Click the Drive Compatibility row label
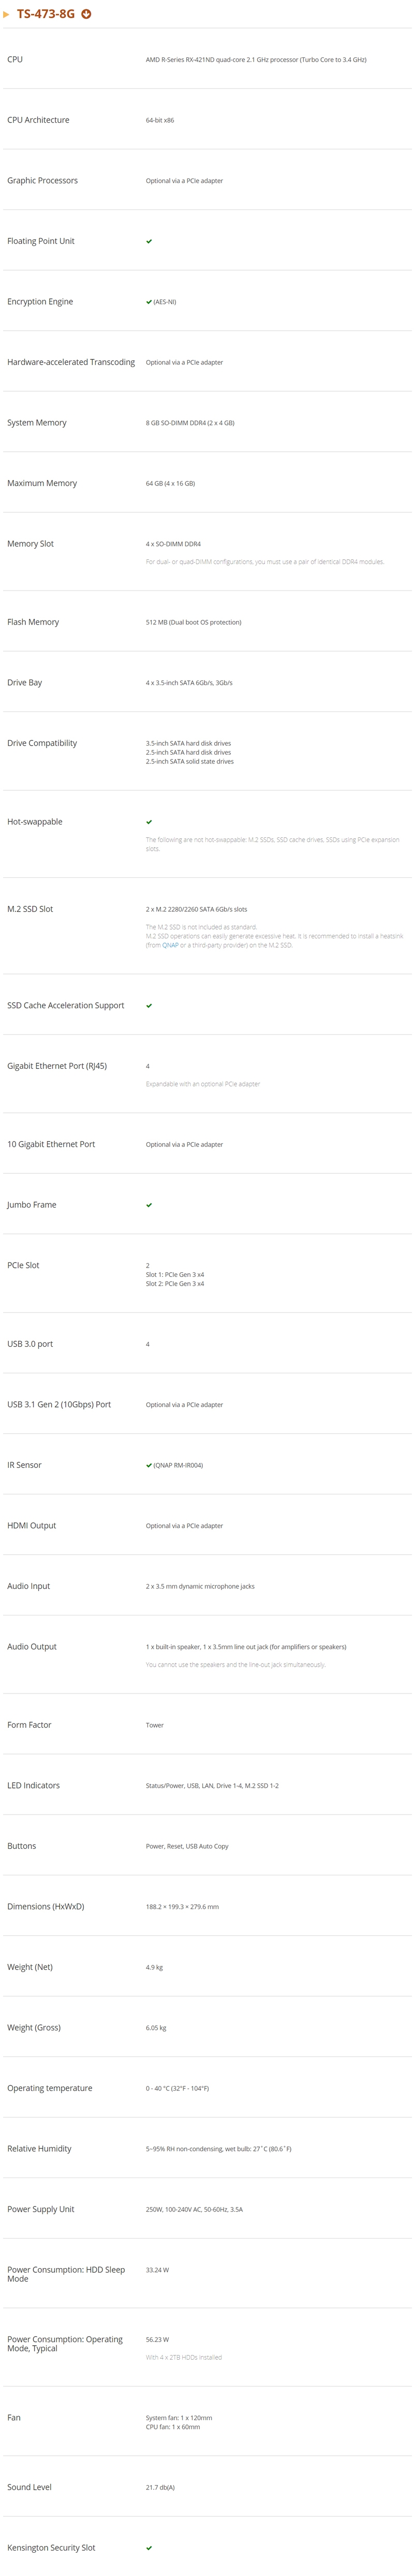The width and height of the screenshot is (414, 2576). [x=42, y=743]
